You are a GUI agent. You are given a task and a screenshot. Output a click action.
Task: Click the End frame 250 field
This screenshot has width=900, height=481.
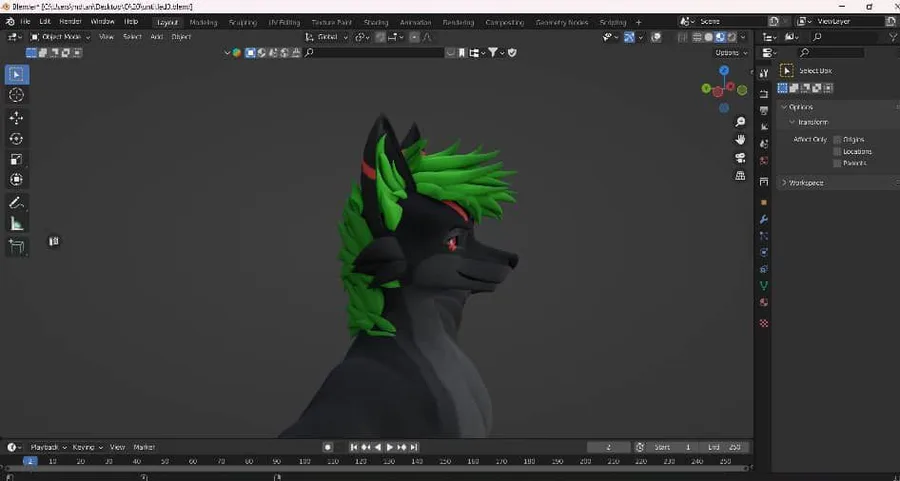coord(724,447)
